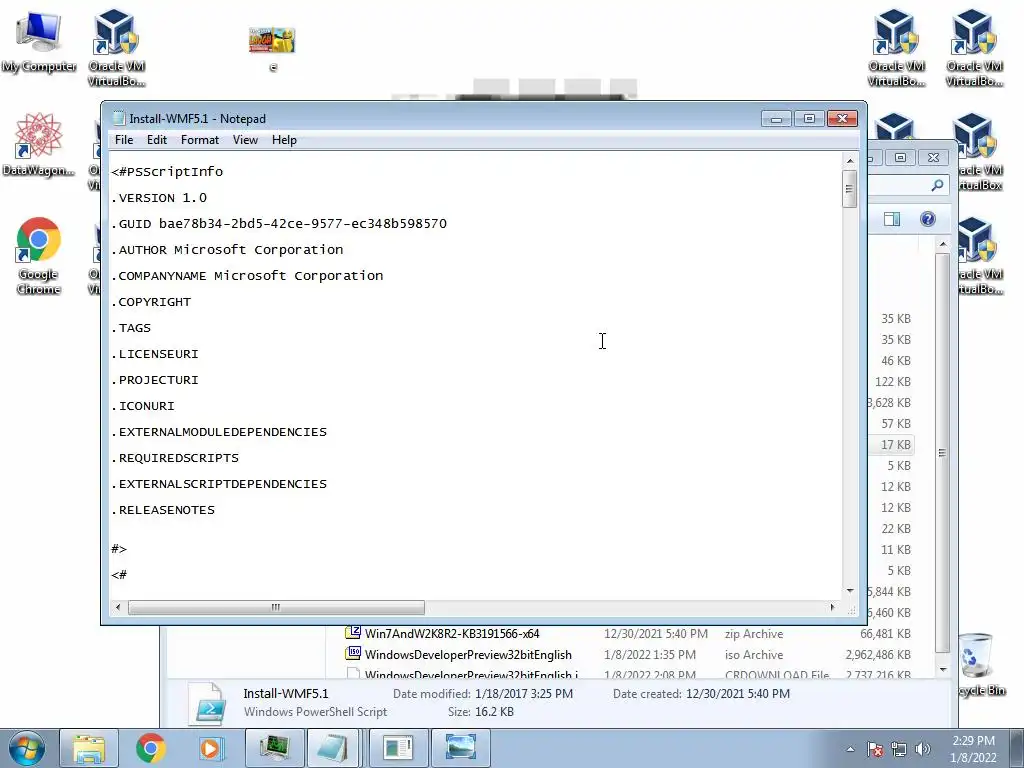Click Notepad vertical scrollbar down arrow

[x=850, y=590]
